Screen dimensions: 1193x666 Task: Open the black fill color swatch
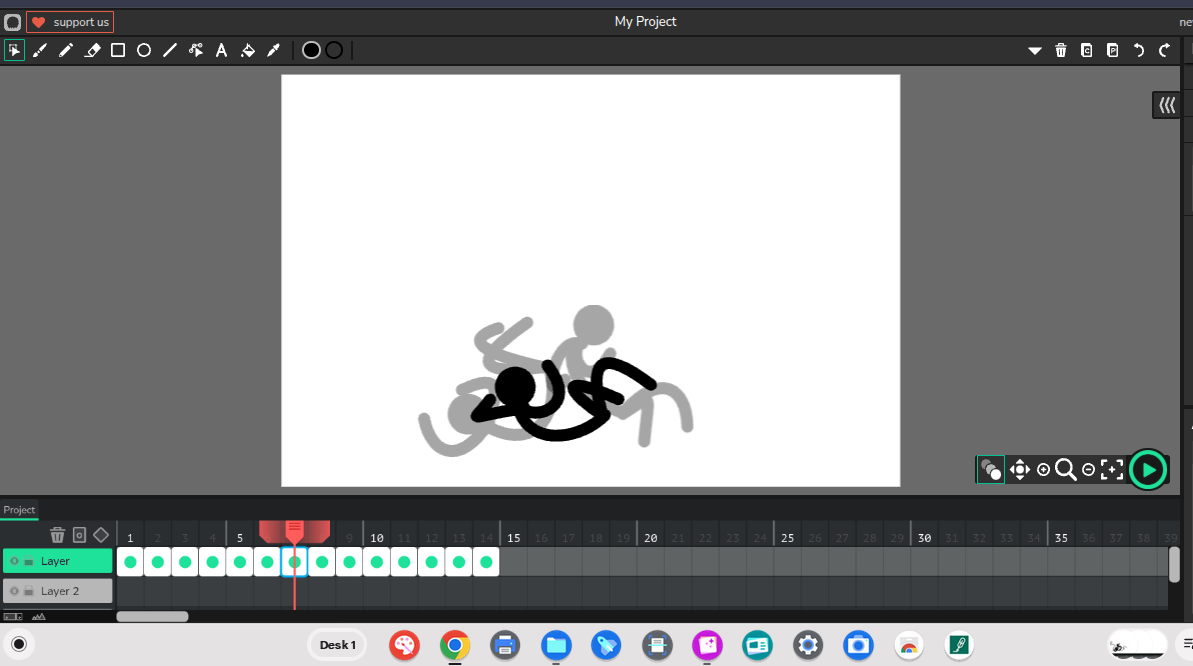[311, 50]
